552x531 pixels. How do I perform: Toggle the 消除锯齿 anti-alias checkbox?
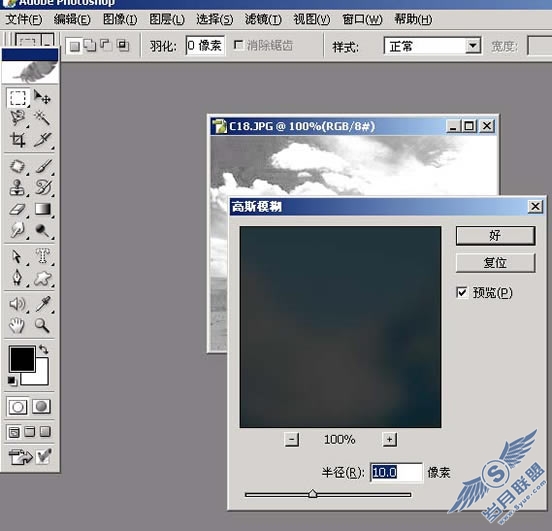click(238, 45)
